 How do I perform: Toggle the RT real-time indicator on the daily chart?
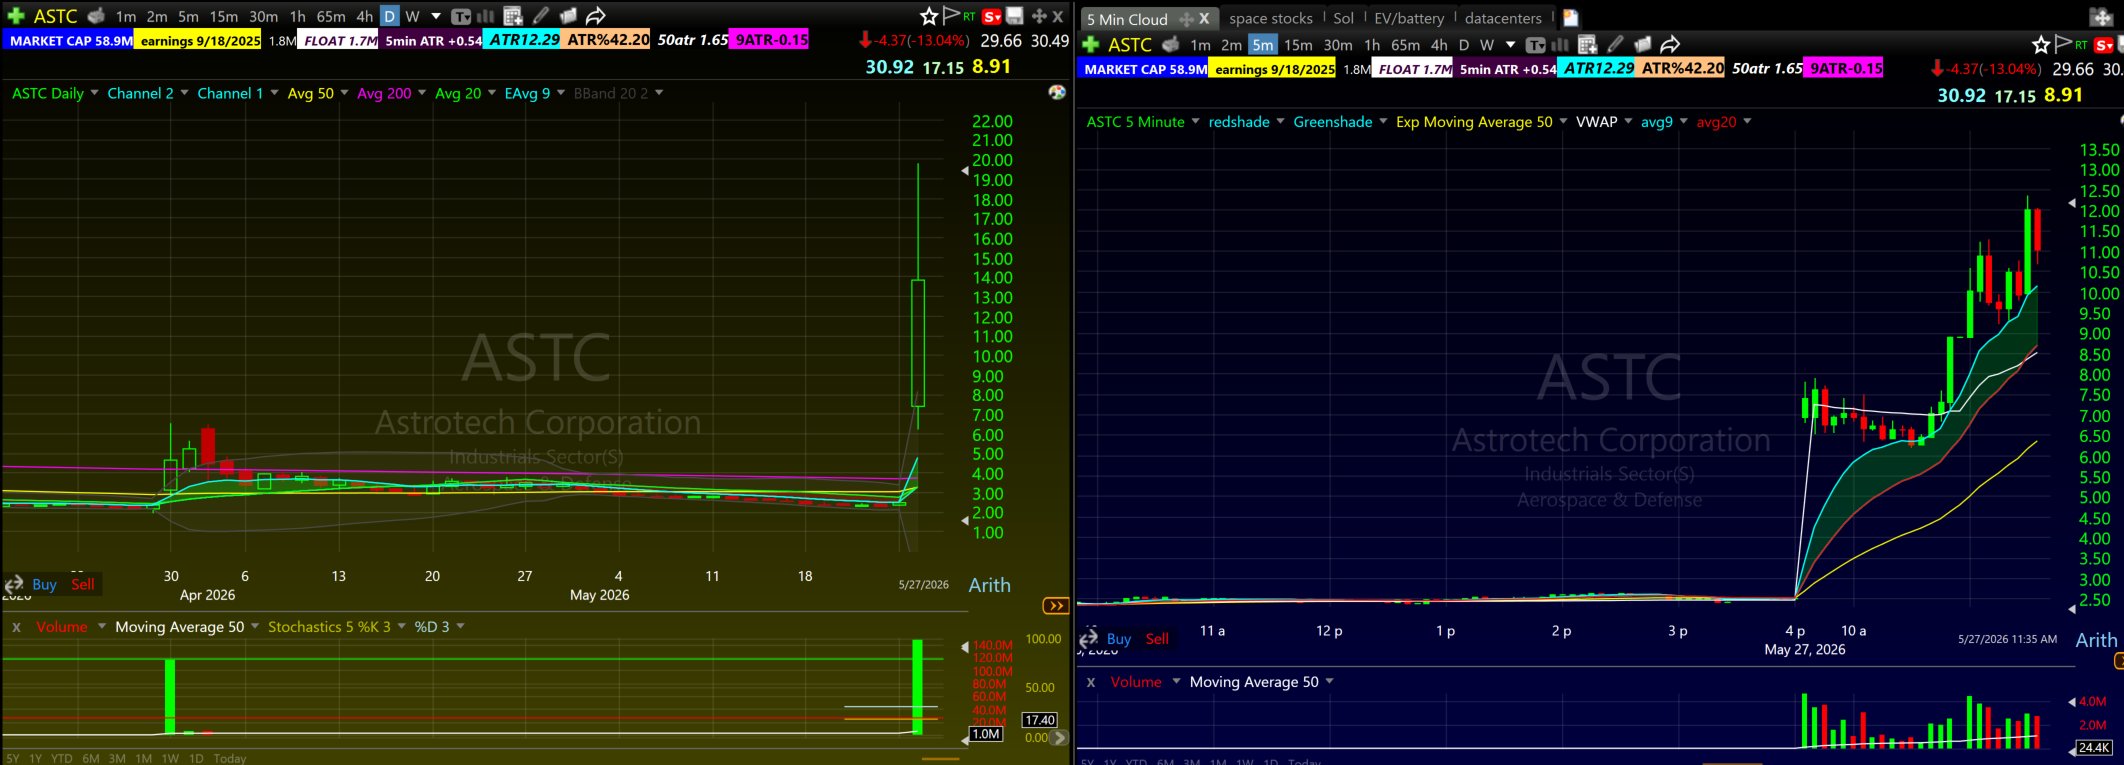pos(970,16)
